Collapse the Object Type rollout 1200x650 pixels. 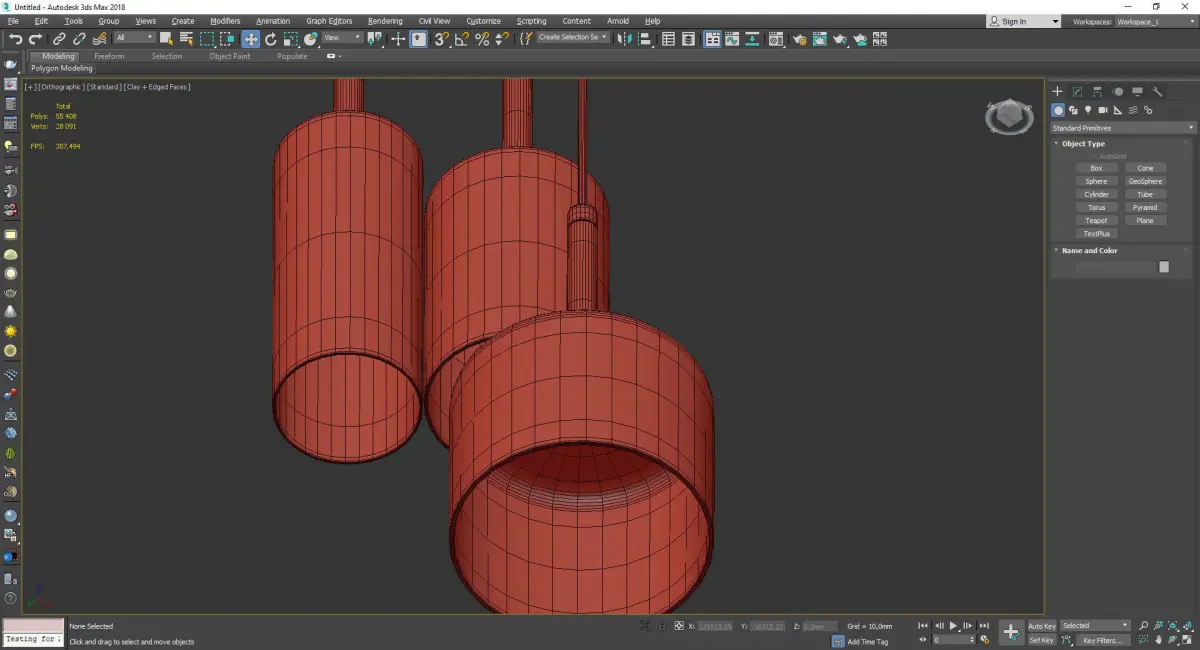pos(1083,144)
